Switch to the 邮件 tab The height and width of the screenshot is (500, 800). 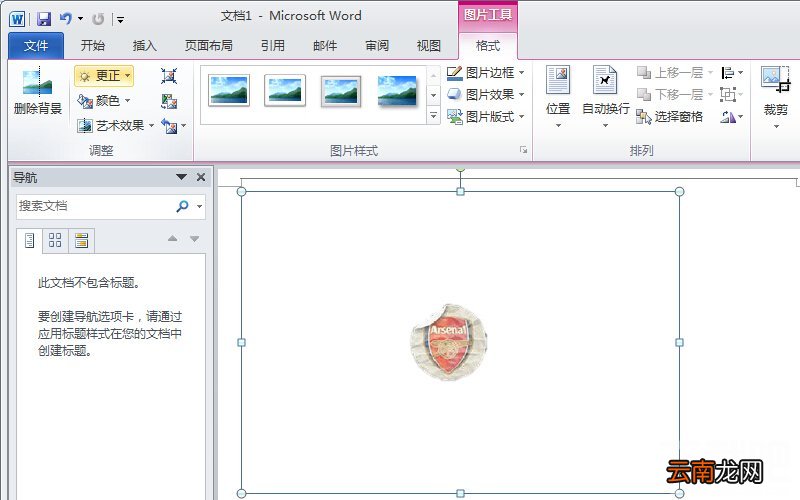click(325, 45)
